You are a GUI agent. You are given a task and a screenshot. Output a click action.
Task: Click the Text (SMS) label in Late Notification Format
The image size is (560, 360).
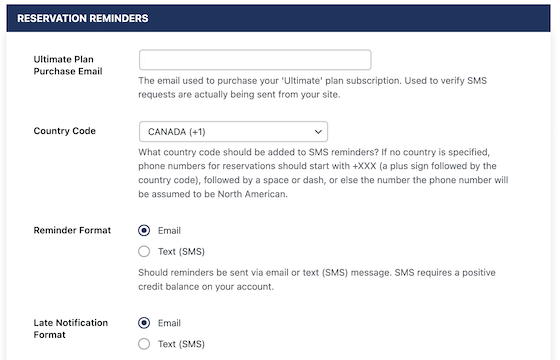(181, 344)
